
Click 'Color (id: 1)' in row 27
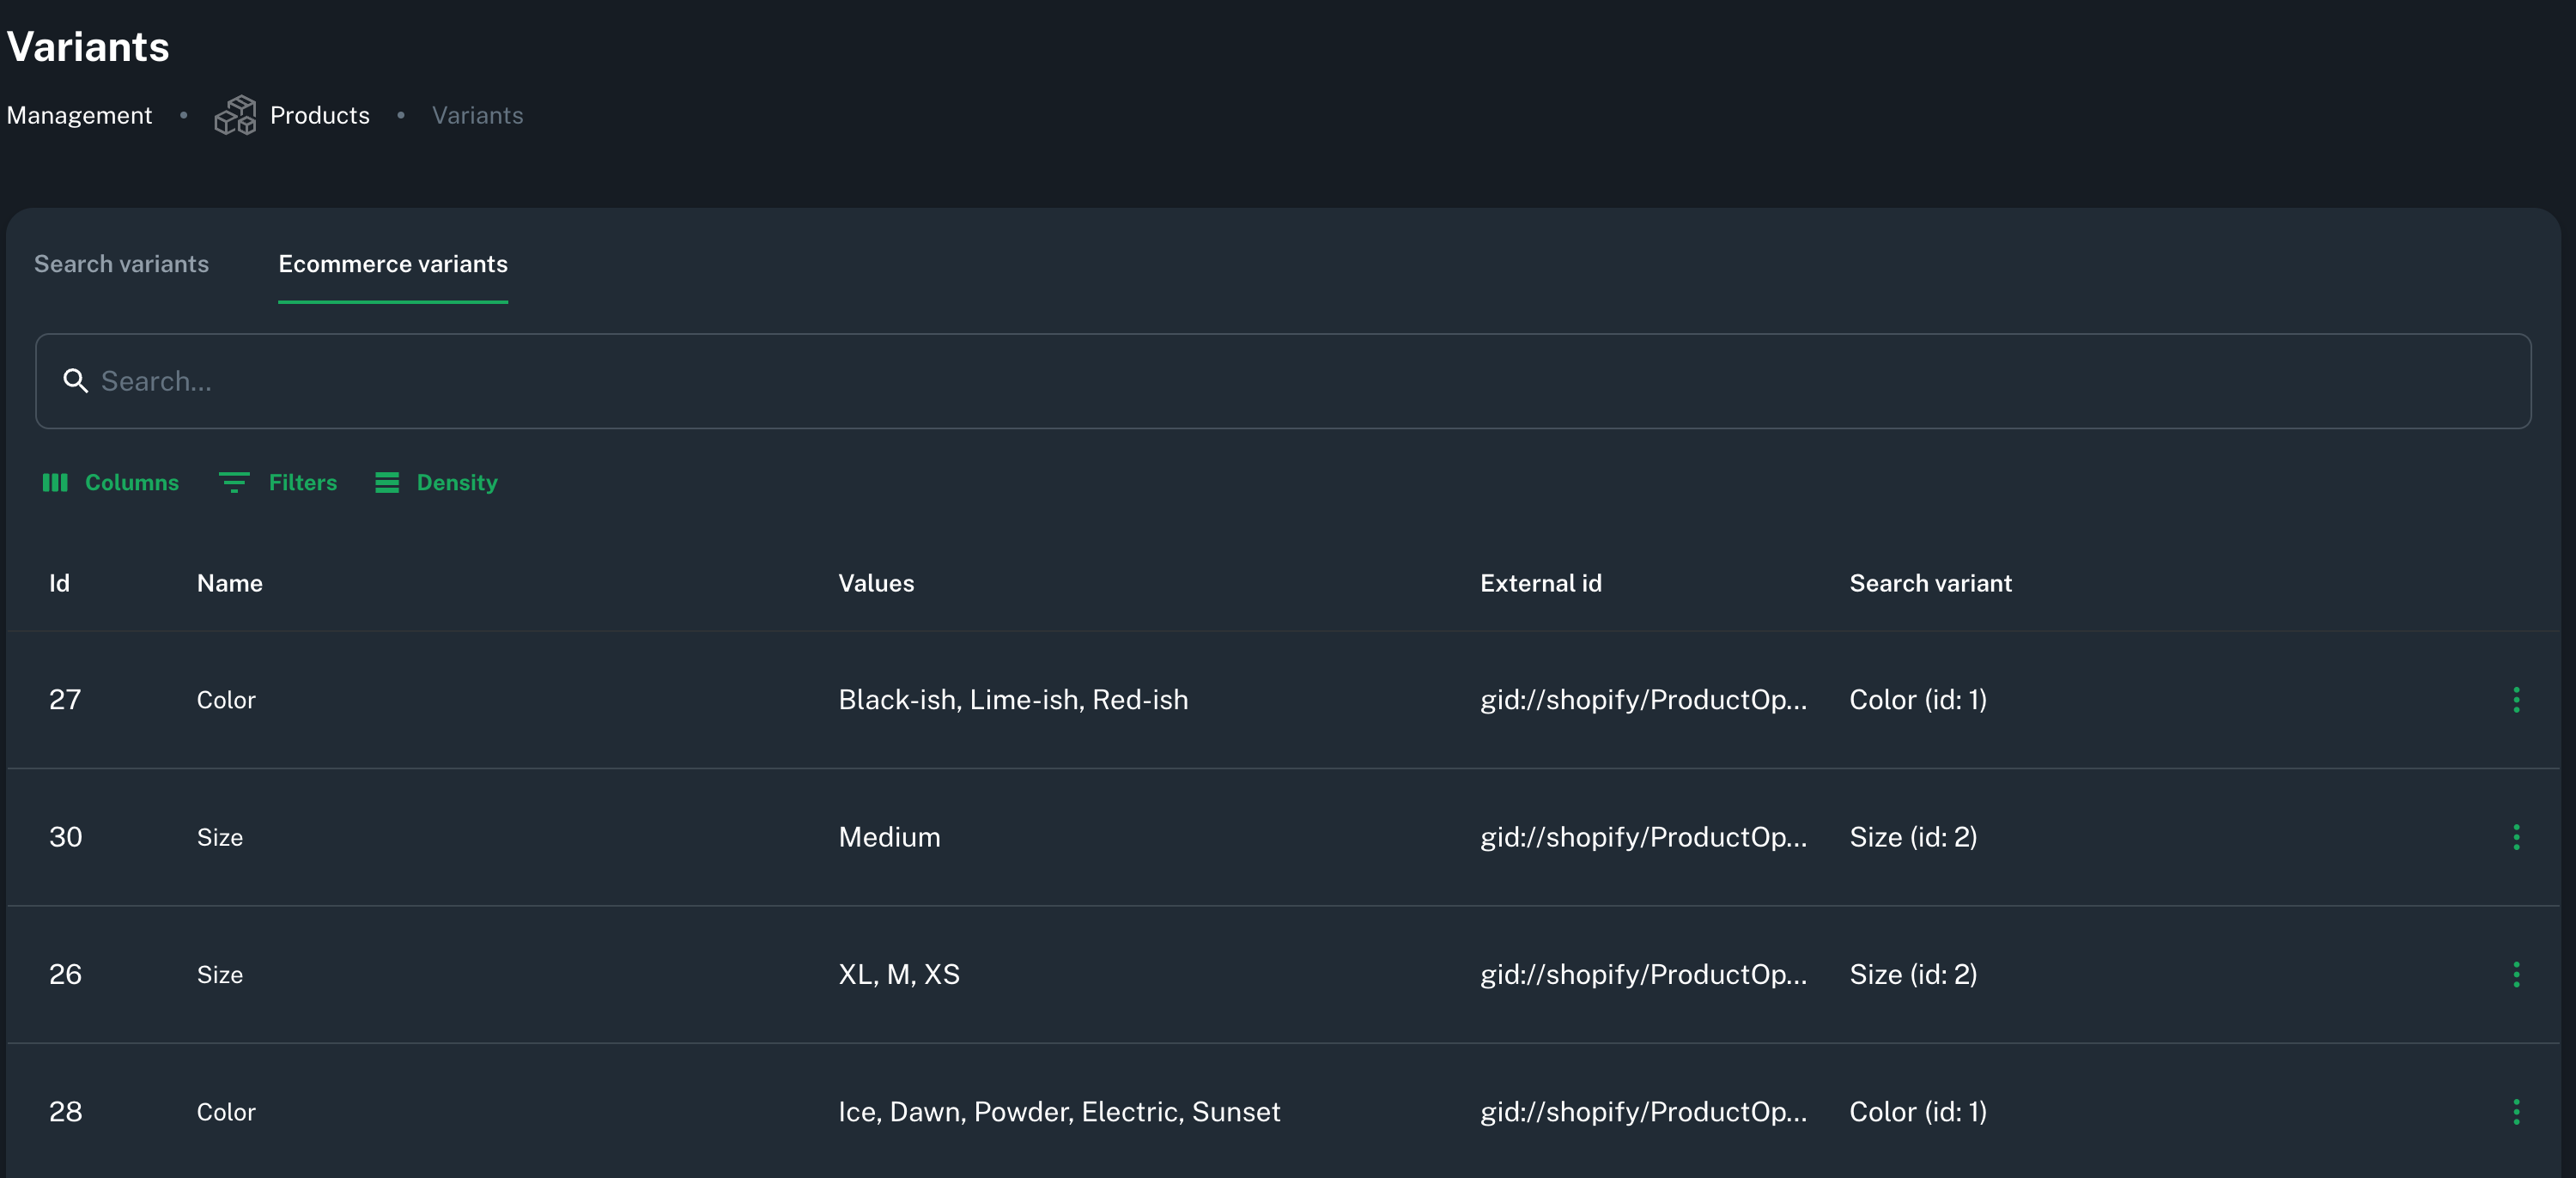point(1918,700)
